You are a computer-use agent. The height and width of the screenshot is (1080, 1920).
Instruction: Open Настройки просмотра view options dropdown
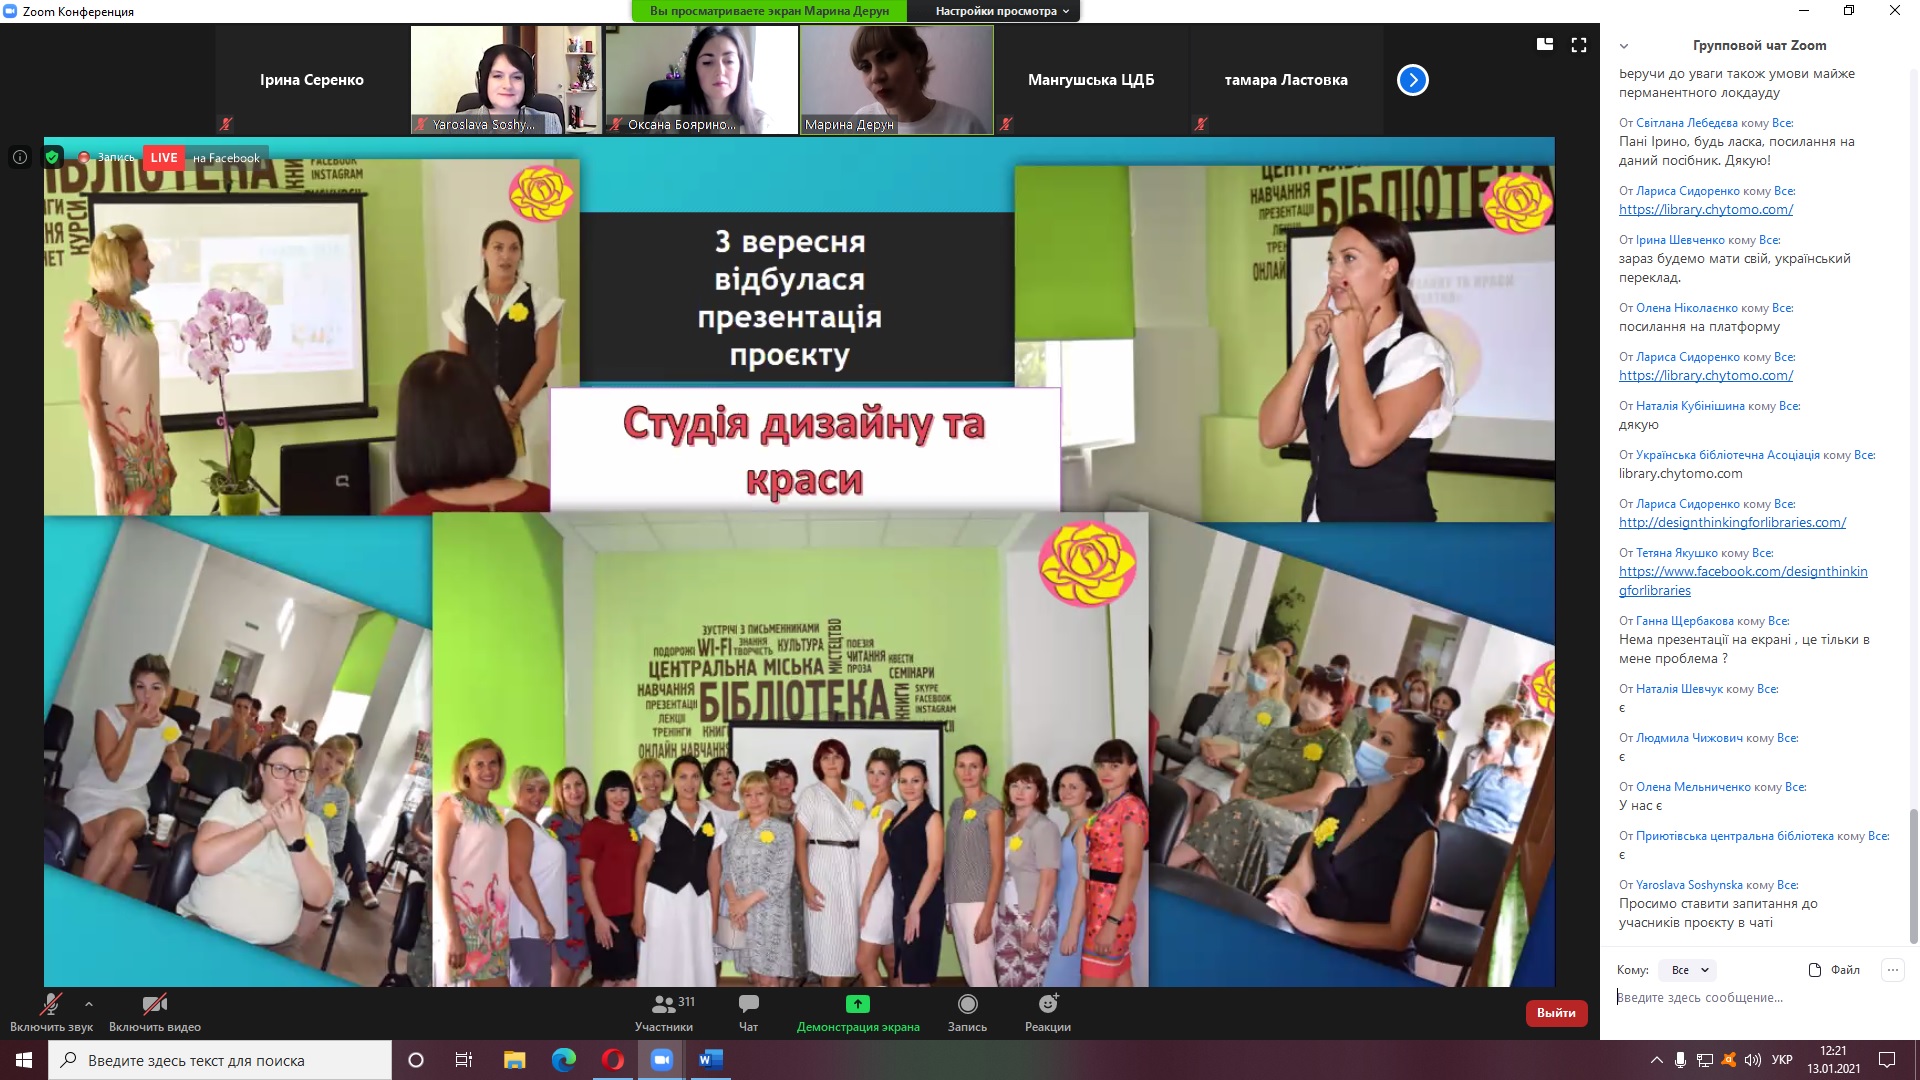[x=1002, y=11]
